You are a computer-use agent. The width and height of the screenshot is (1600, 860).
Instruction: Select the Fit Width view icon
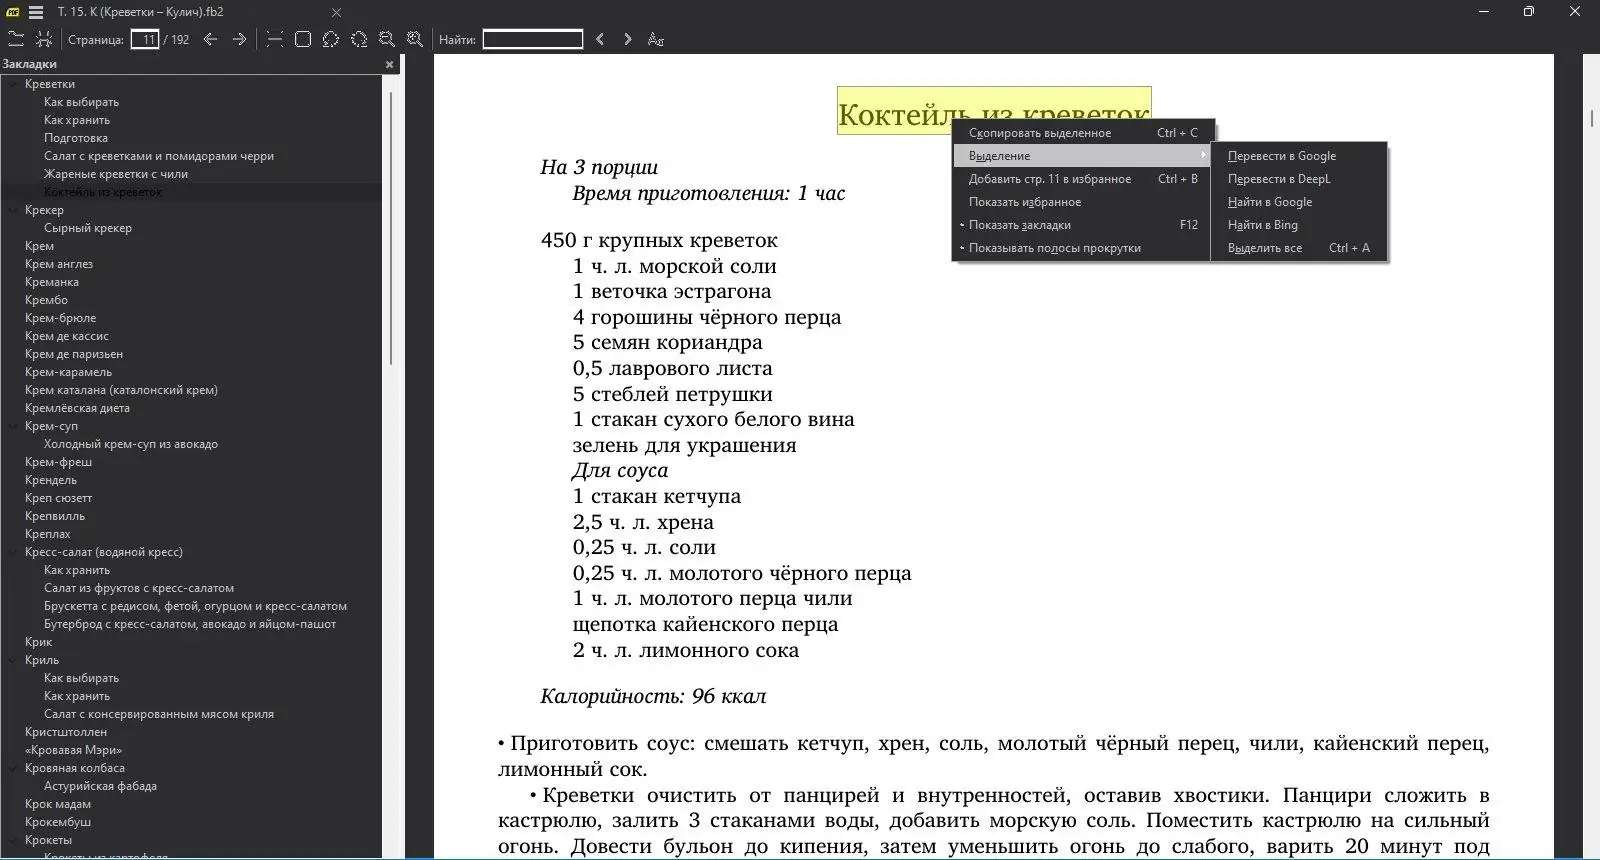point(275,39)
